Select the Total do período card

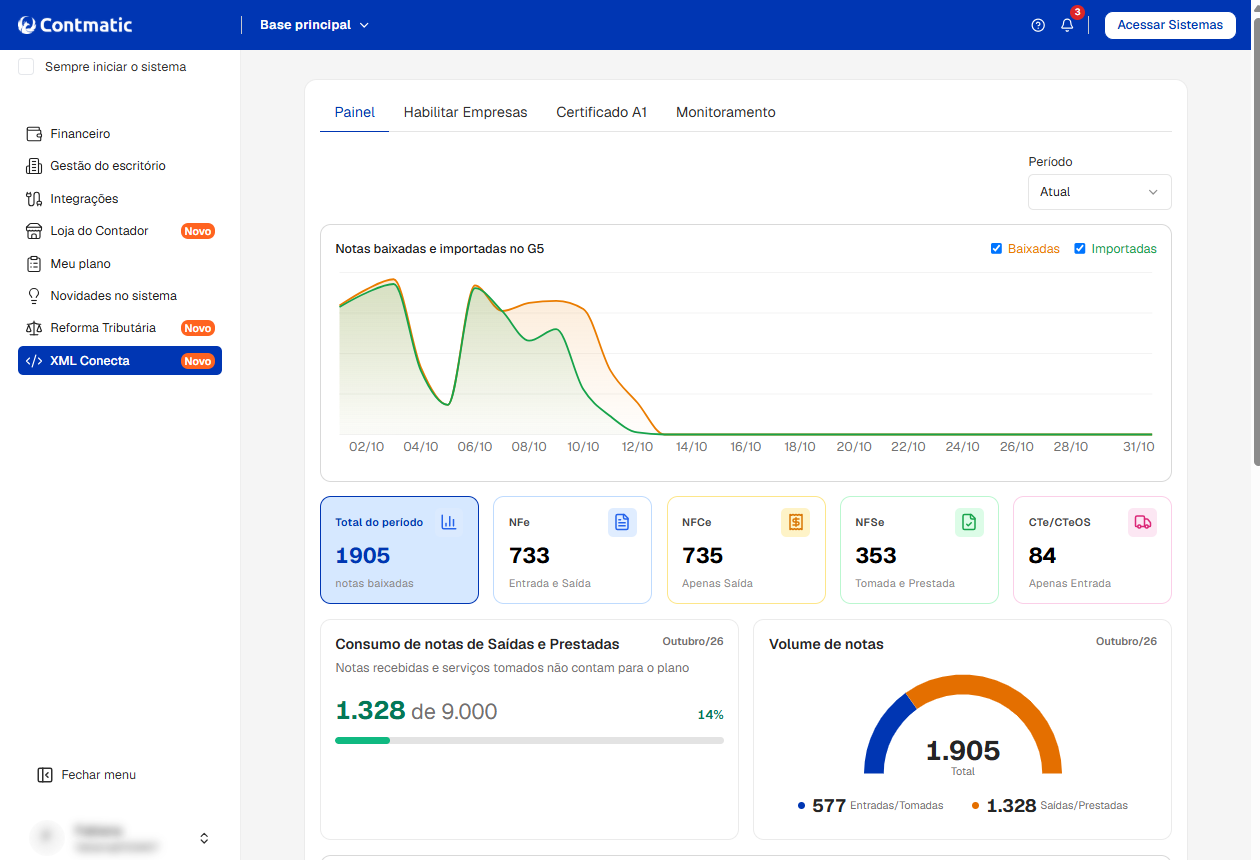coord(399,550)
